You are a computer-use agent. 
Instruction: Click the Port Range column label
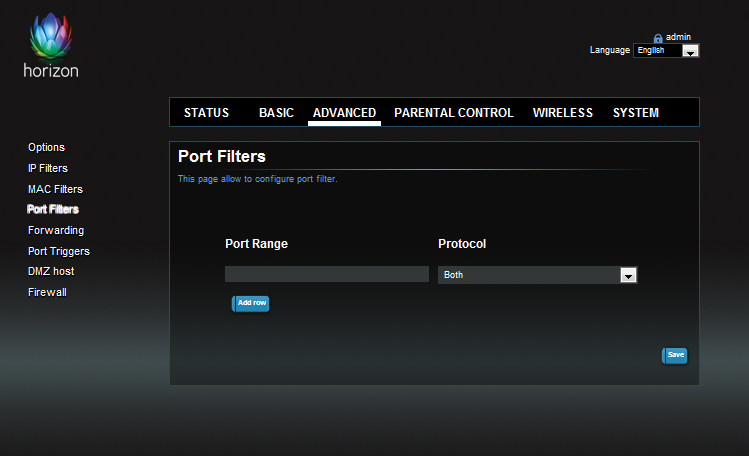tap(257, 244)
